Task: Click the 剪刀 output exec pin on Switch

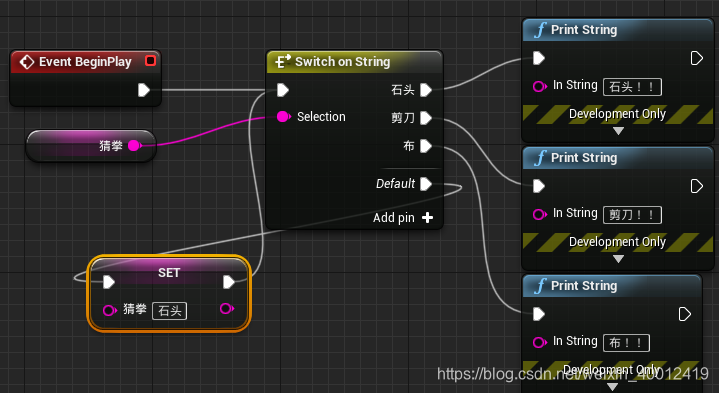Action: tap(426, 118)
